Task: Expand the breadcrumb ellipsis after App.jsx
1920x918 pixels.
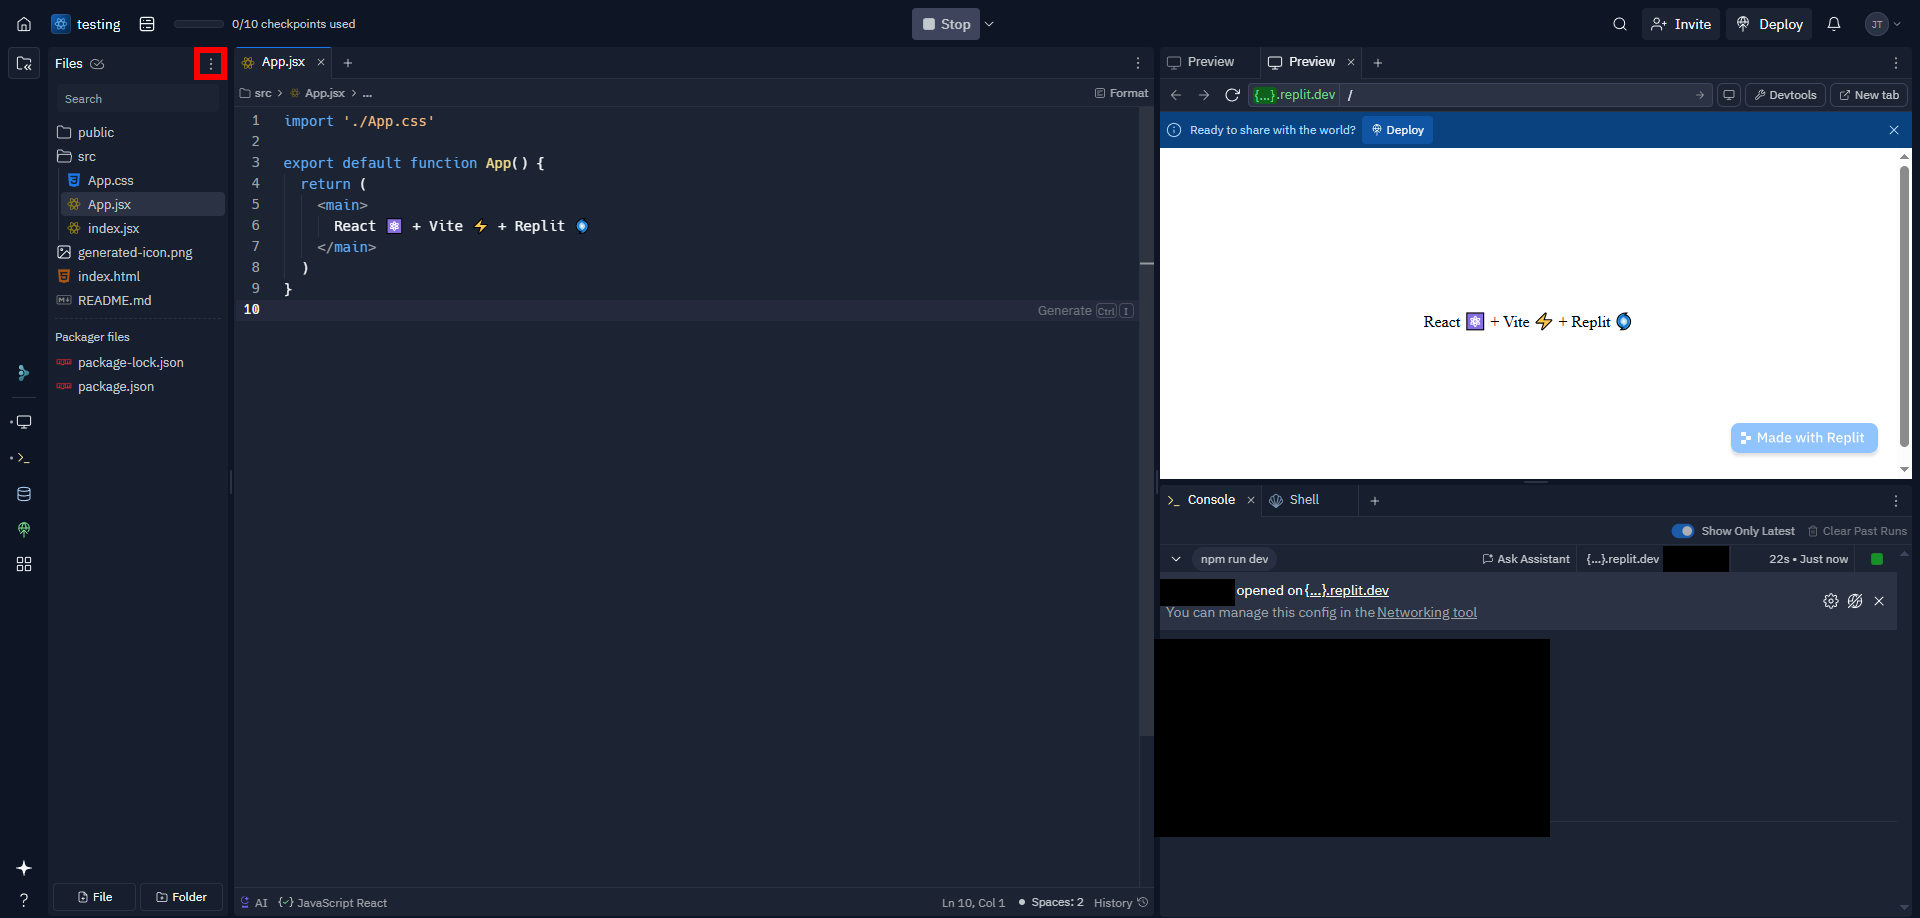Action: [x=368, y=93]
